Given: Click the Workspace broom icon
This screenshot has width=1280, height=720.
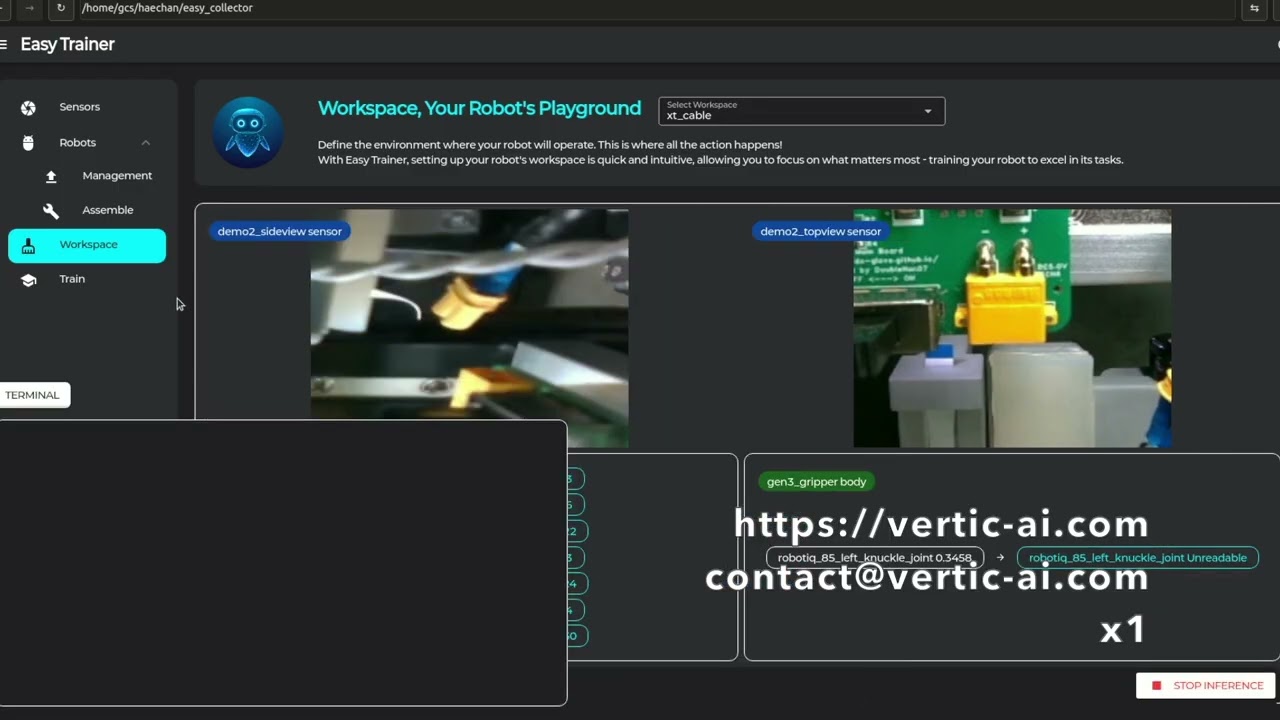Looking at the screenshot, I should (28, 246).
